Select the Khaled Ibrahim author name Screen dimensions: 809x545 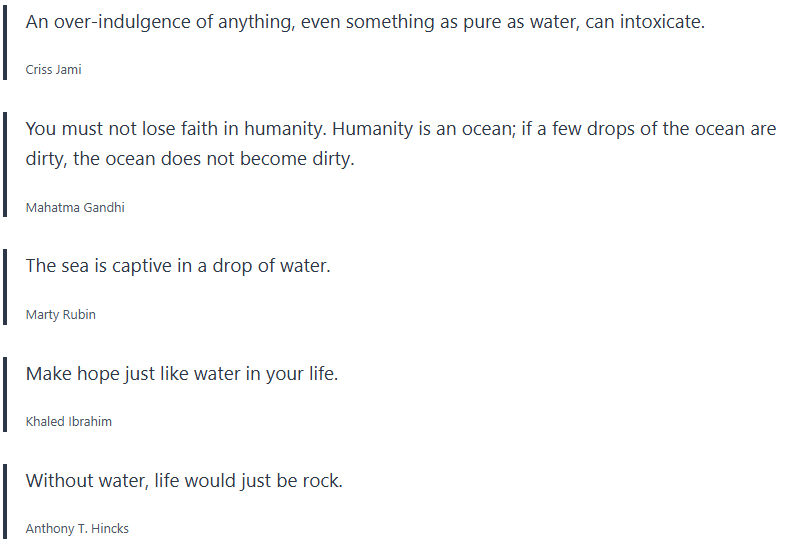click(x=68, y=422)
